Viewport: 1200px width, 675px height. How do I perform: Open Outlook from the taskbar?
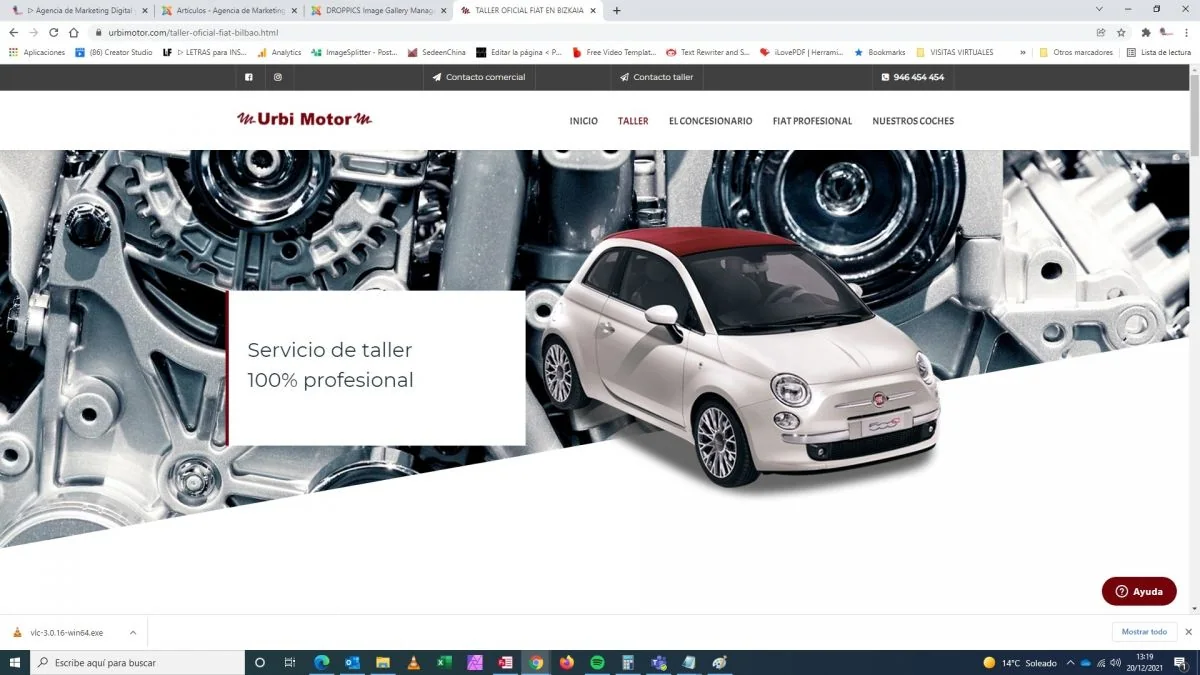coord(352,662)
